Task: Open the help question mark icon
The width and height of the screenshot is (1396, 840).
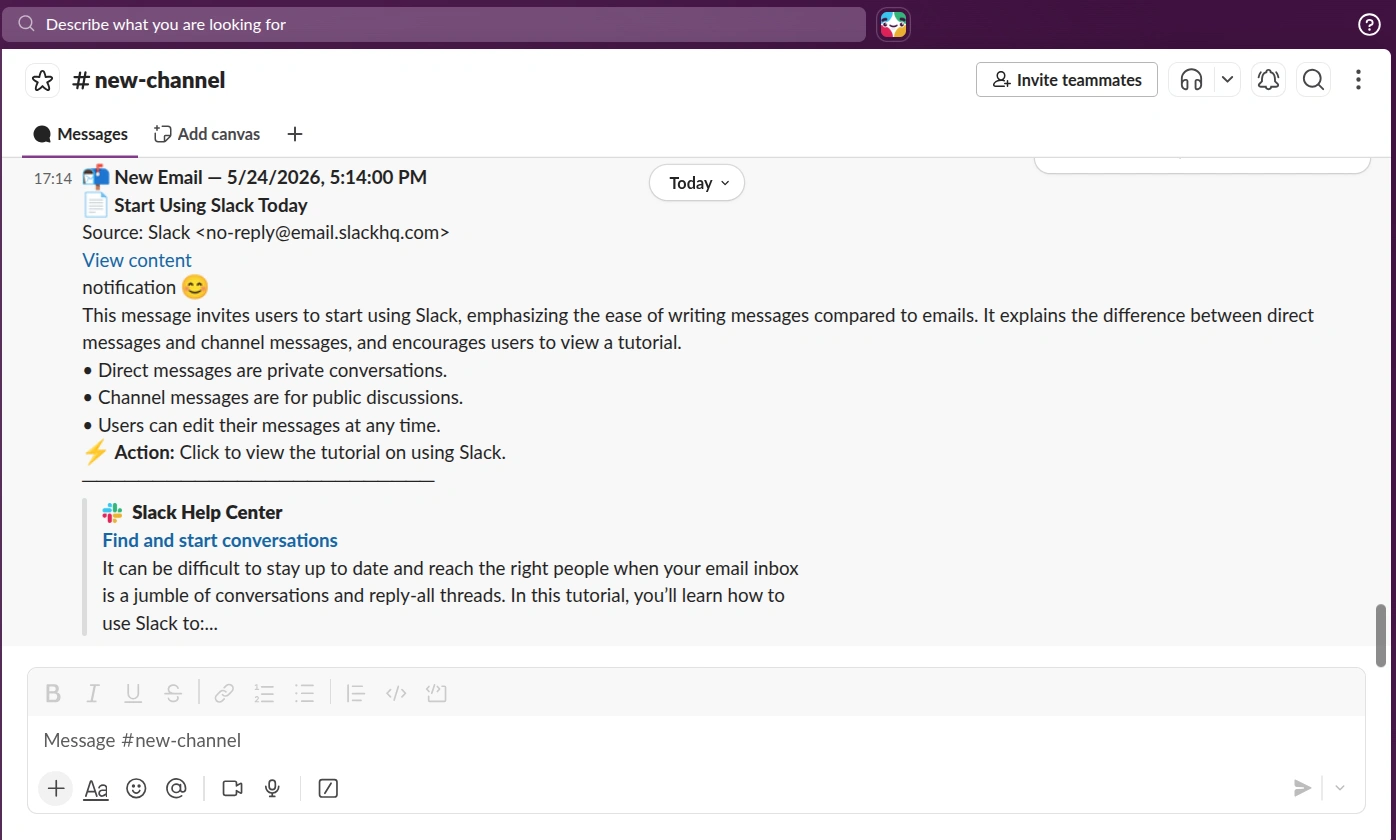Action: (1369, 25)
